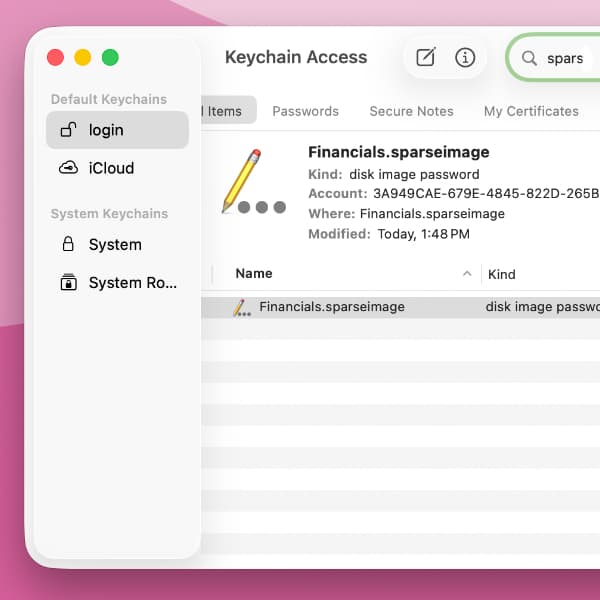Click the magnifying glass search icon
This screenshot has height=600, width=600.
(x=529, y=58)
